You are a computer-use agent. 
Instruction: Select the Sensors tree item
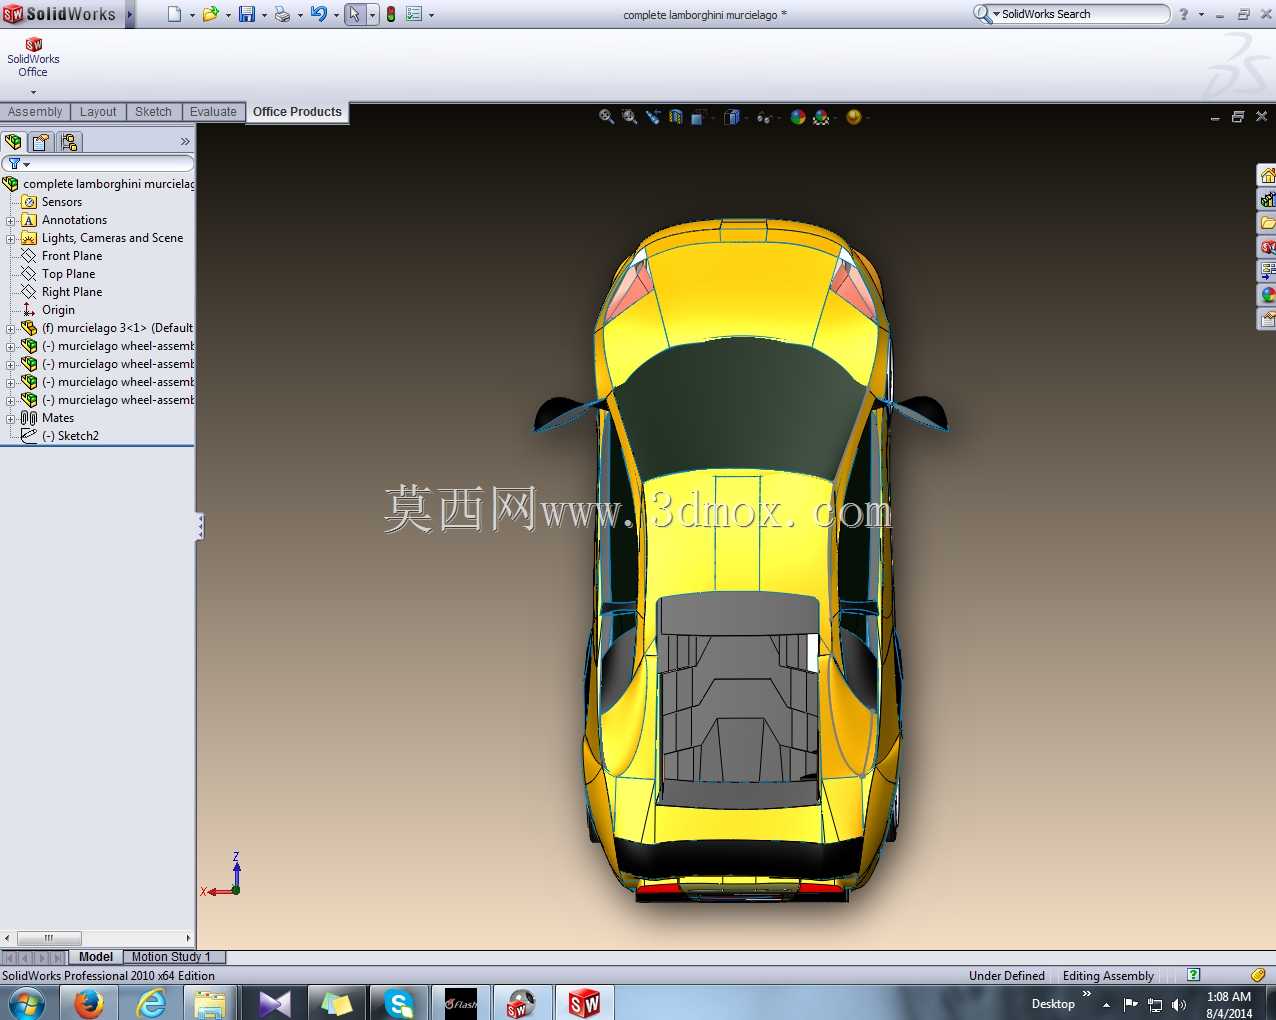tap(62, 202)
